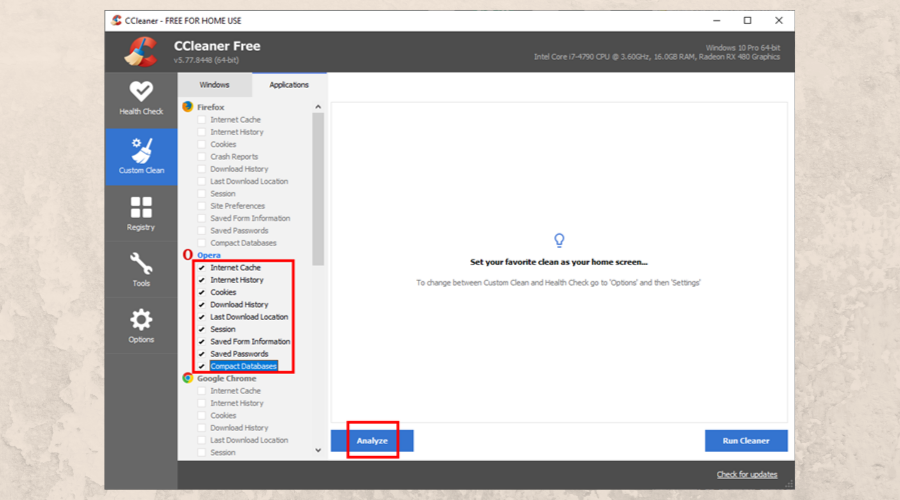
Task: Close the CCleaner window
Action: coord(779,21)
